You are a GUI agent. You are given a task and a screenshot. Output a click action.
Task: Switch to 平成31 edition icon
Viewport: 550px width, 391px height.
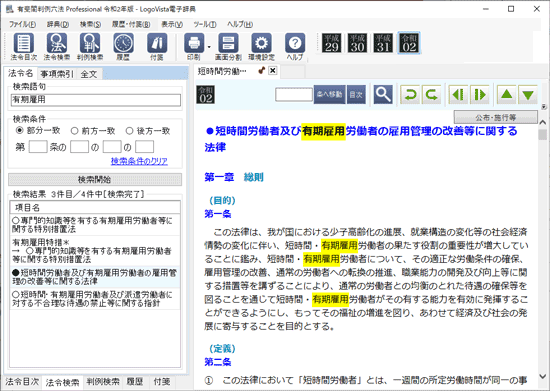pyautogui.click(x=383, y=43)
